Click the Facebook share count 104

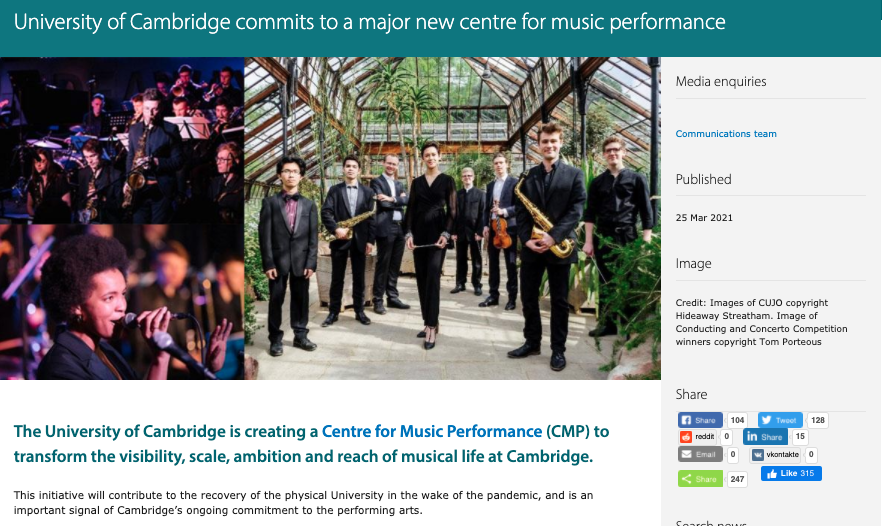click(x=737, y=420)
